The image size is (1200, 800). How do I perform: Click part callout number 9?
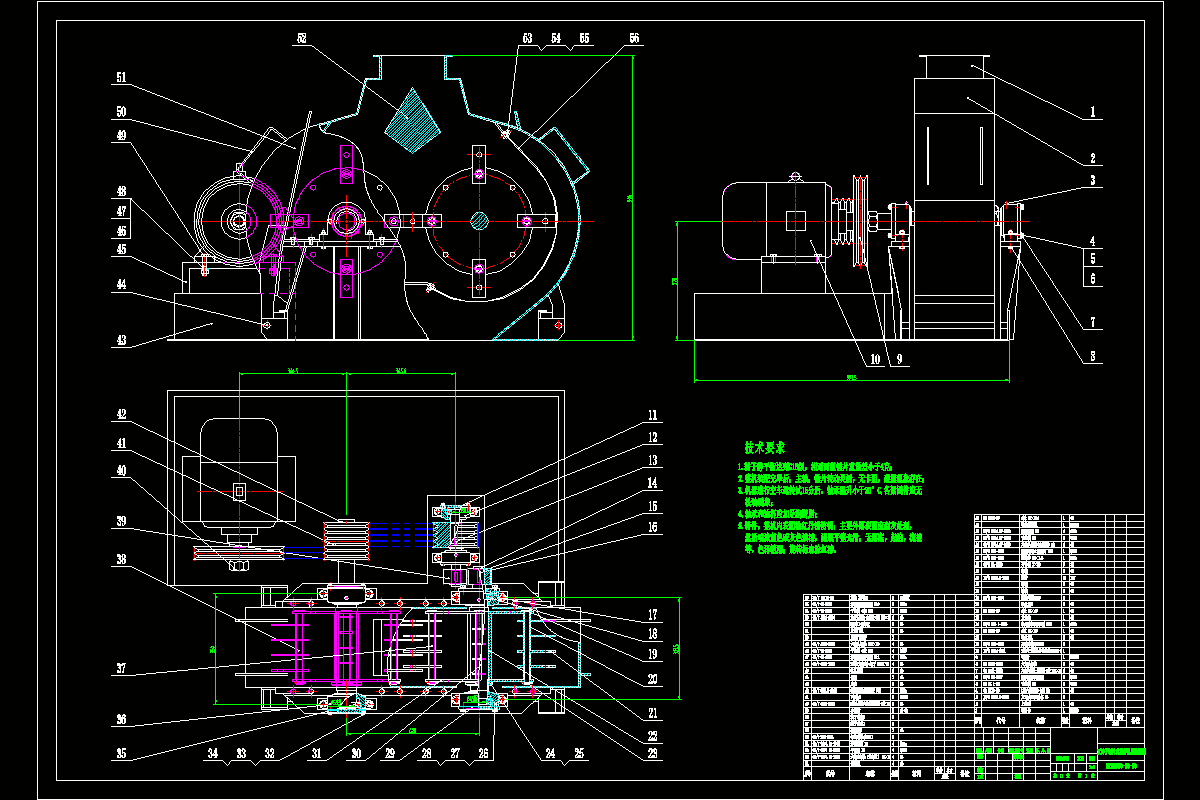[x=899, y=358]
